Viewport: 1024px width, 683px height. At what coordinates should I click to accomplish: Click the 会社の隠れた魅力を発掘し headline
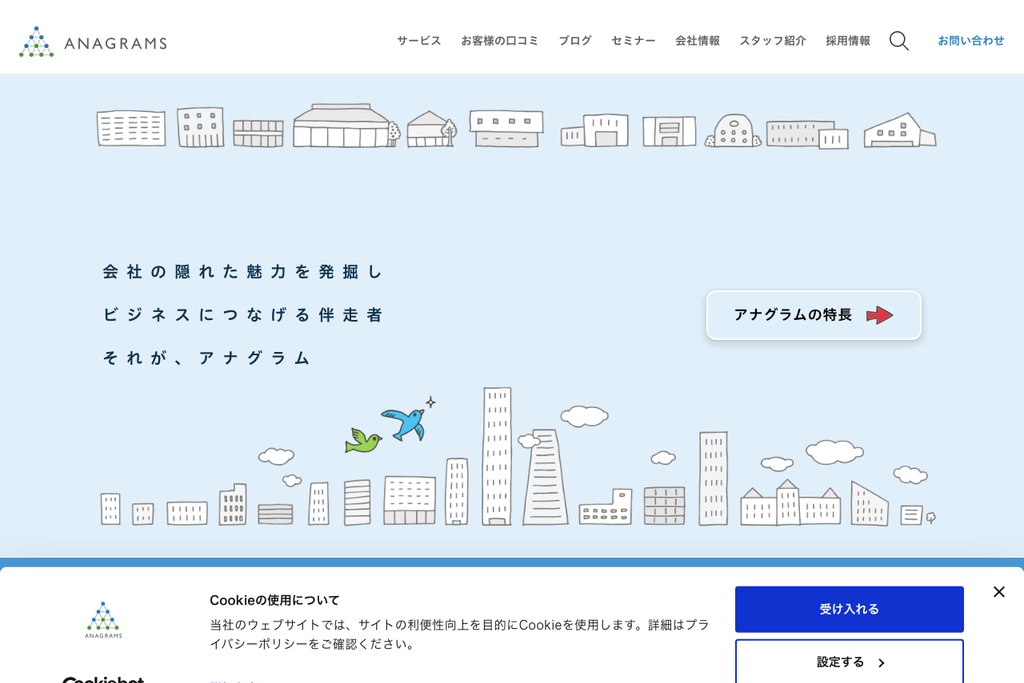[x=242, y=272]
